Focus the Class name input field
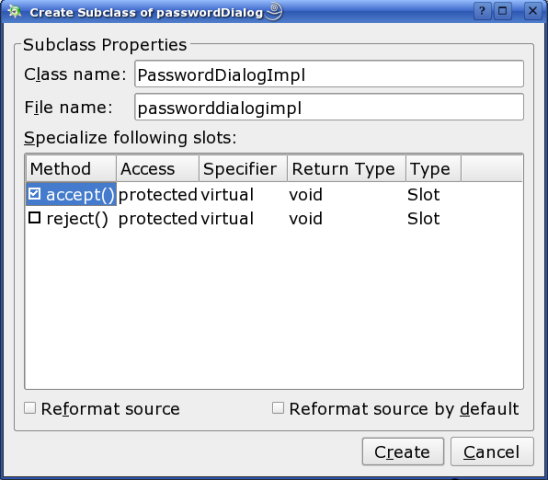The image size is (548, 480). point(329,74)
